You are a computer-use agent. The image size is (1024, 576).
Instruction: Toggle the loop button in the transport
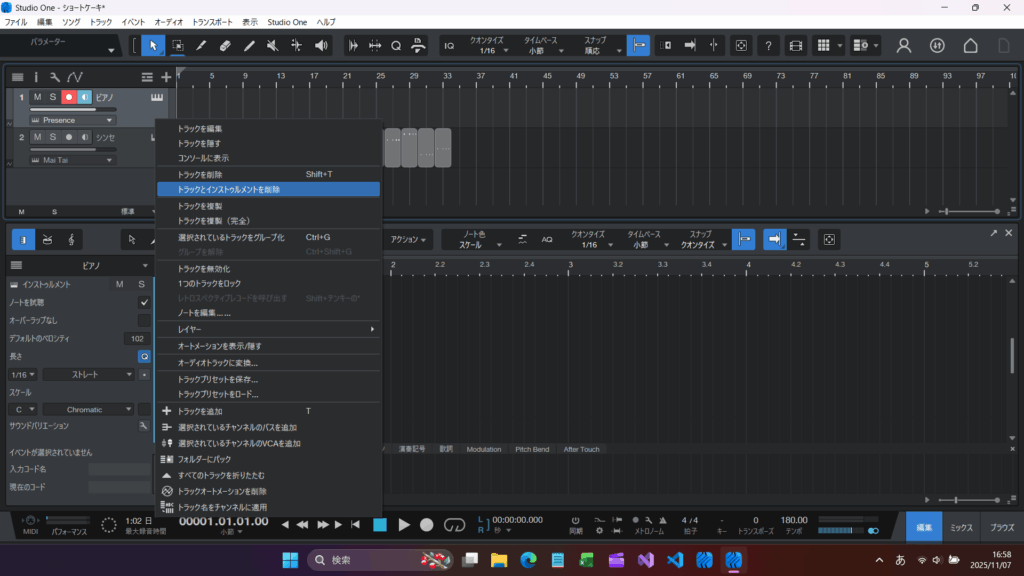[x=455, y=524]
